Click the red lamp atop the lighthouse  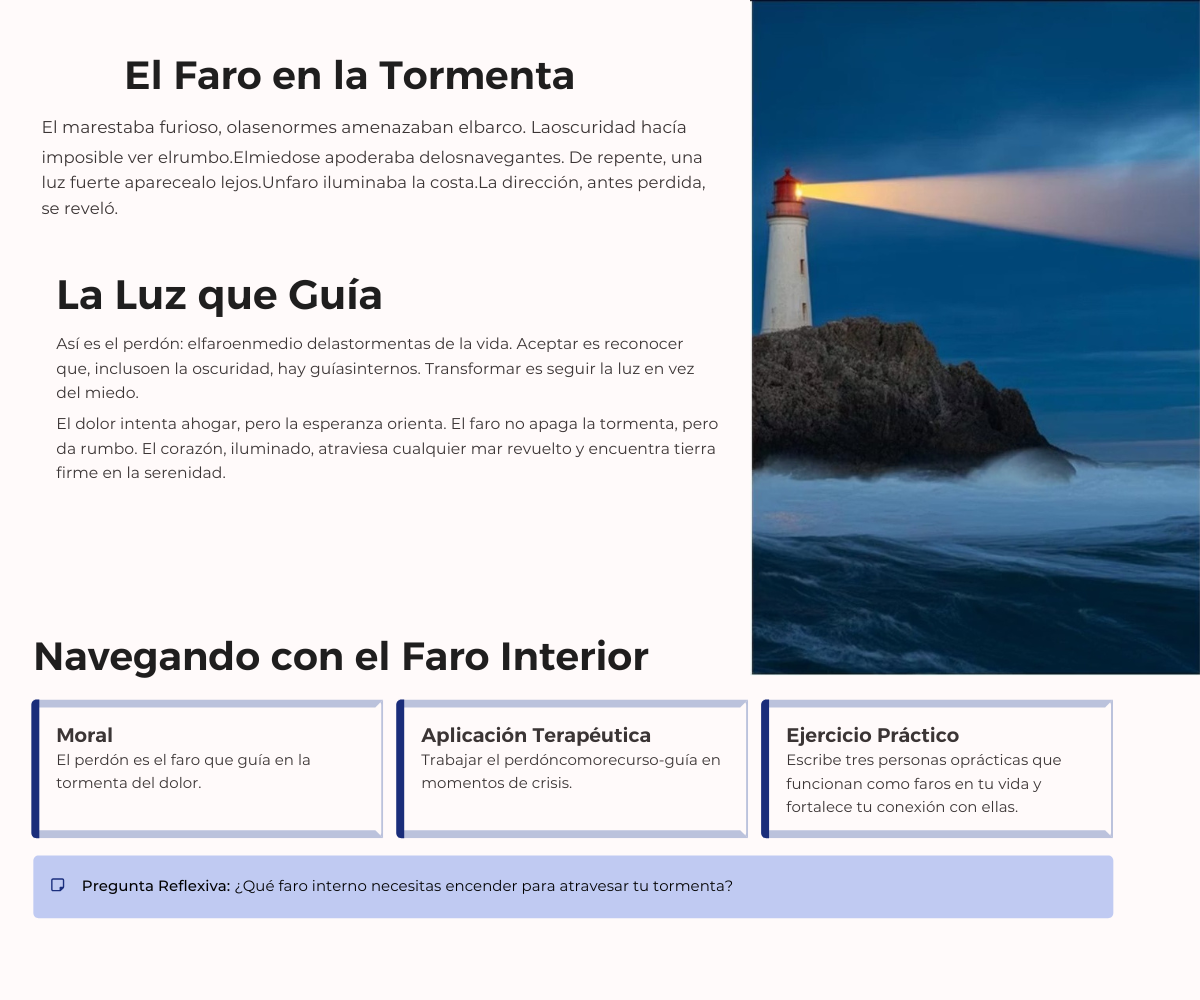coord(787,188)
